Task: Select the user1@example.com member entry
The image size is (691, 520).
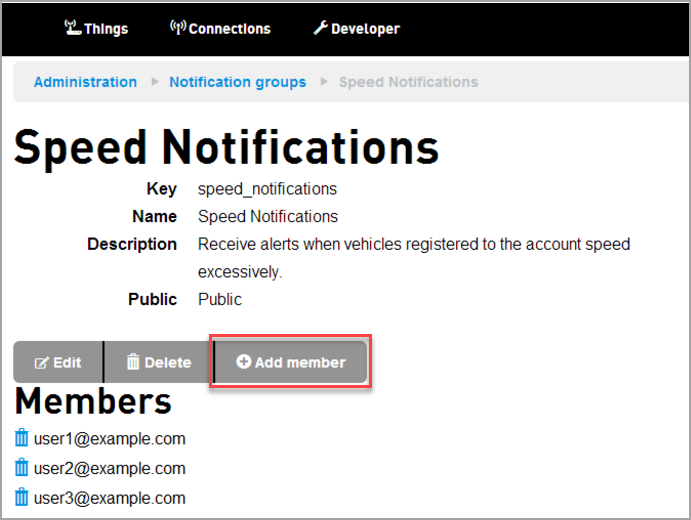Action: (x=109, y=438)
